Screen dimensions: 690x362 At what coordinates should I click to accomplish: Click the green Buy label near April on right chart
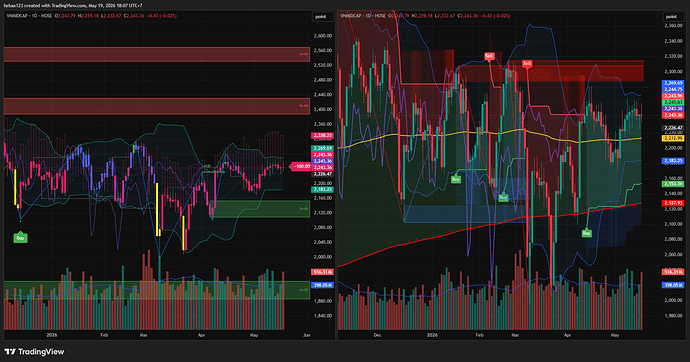586,233
